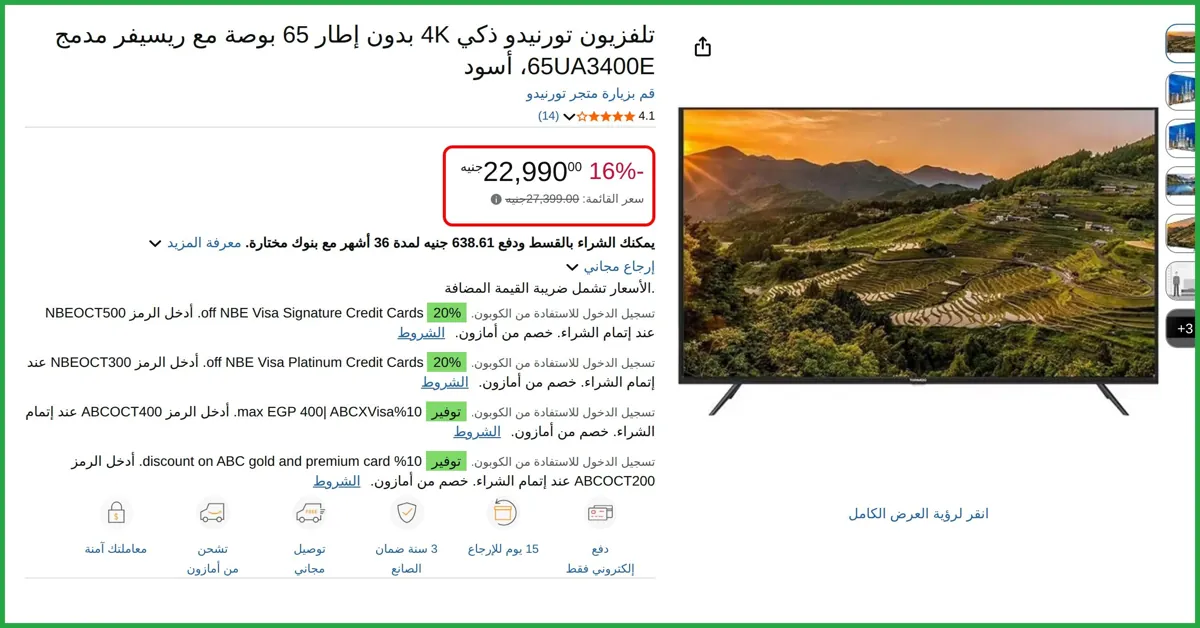Click the 20% badge for Visa Platinum offer

[447, 362]
